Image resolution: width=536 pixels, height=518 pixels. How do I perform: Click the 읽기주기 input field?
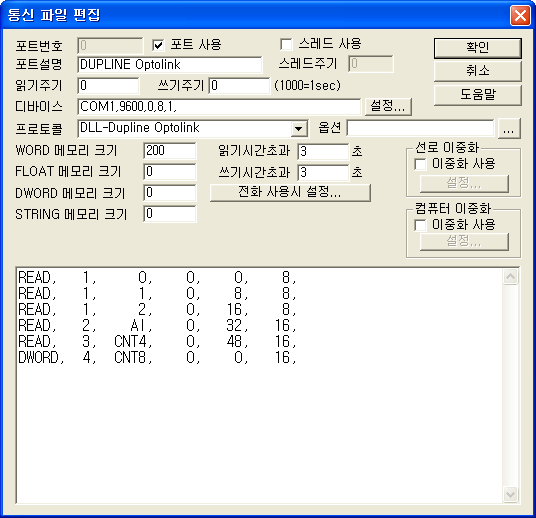click(x=108, y=86)
